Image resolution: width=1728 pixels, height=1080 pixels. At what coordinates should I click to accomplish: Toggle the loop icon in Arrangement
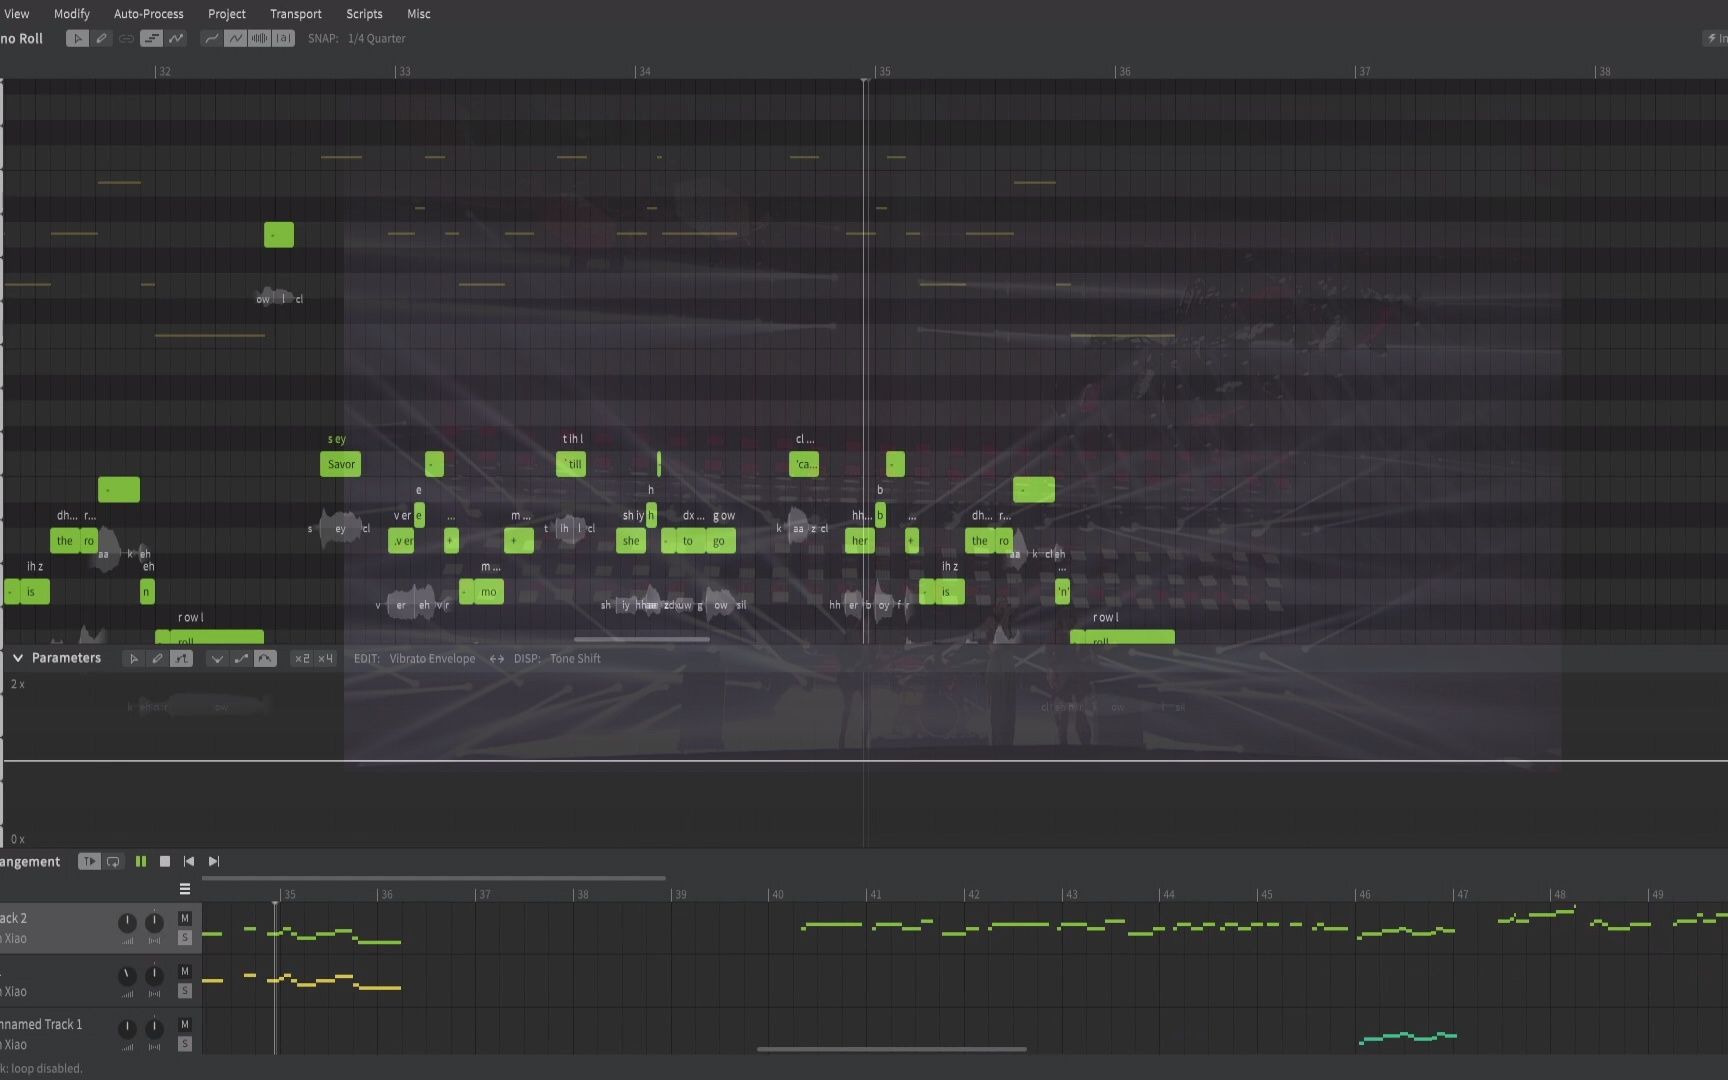(x=113, y=861)
